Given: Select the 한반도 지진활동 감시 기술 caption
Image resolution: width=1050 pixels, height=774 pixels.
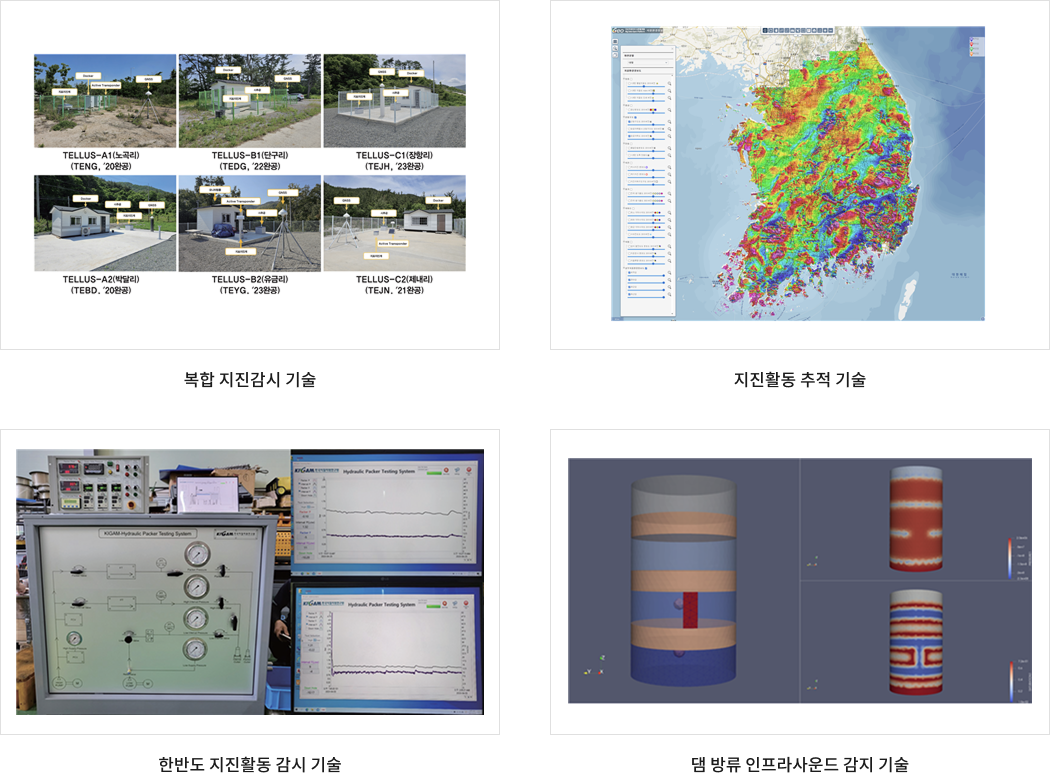Looking at the screenshot, I should pos(250,765).
